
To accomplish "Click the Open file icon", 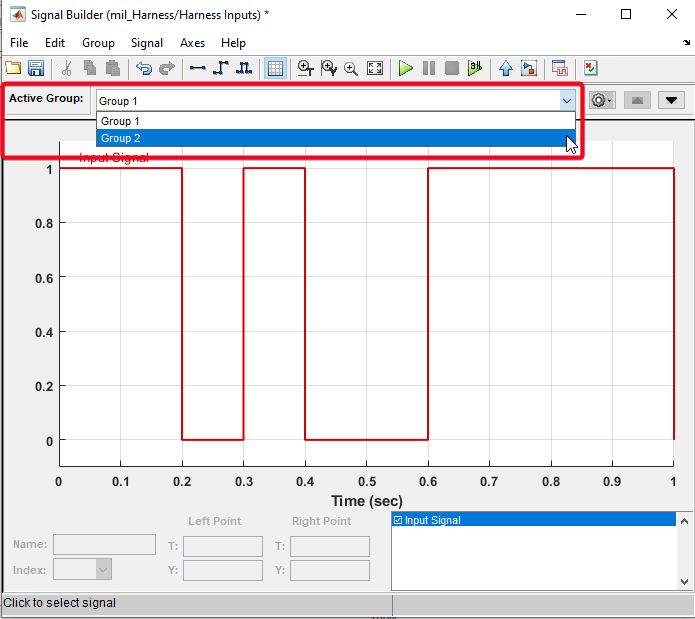I will pyautogui.click(x=13, y=69).
